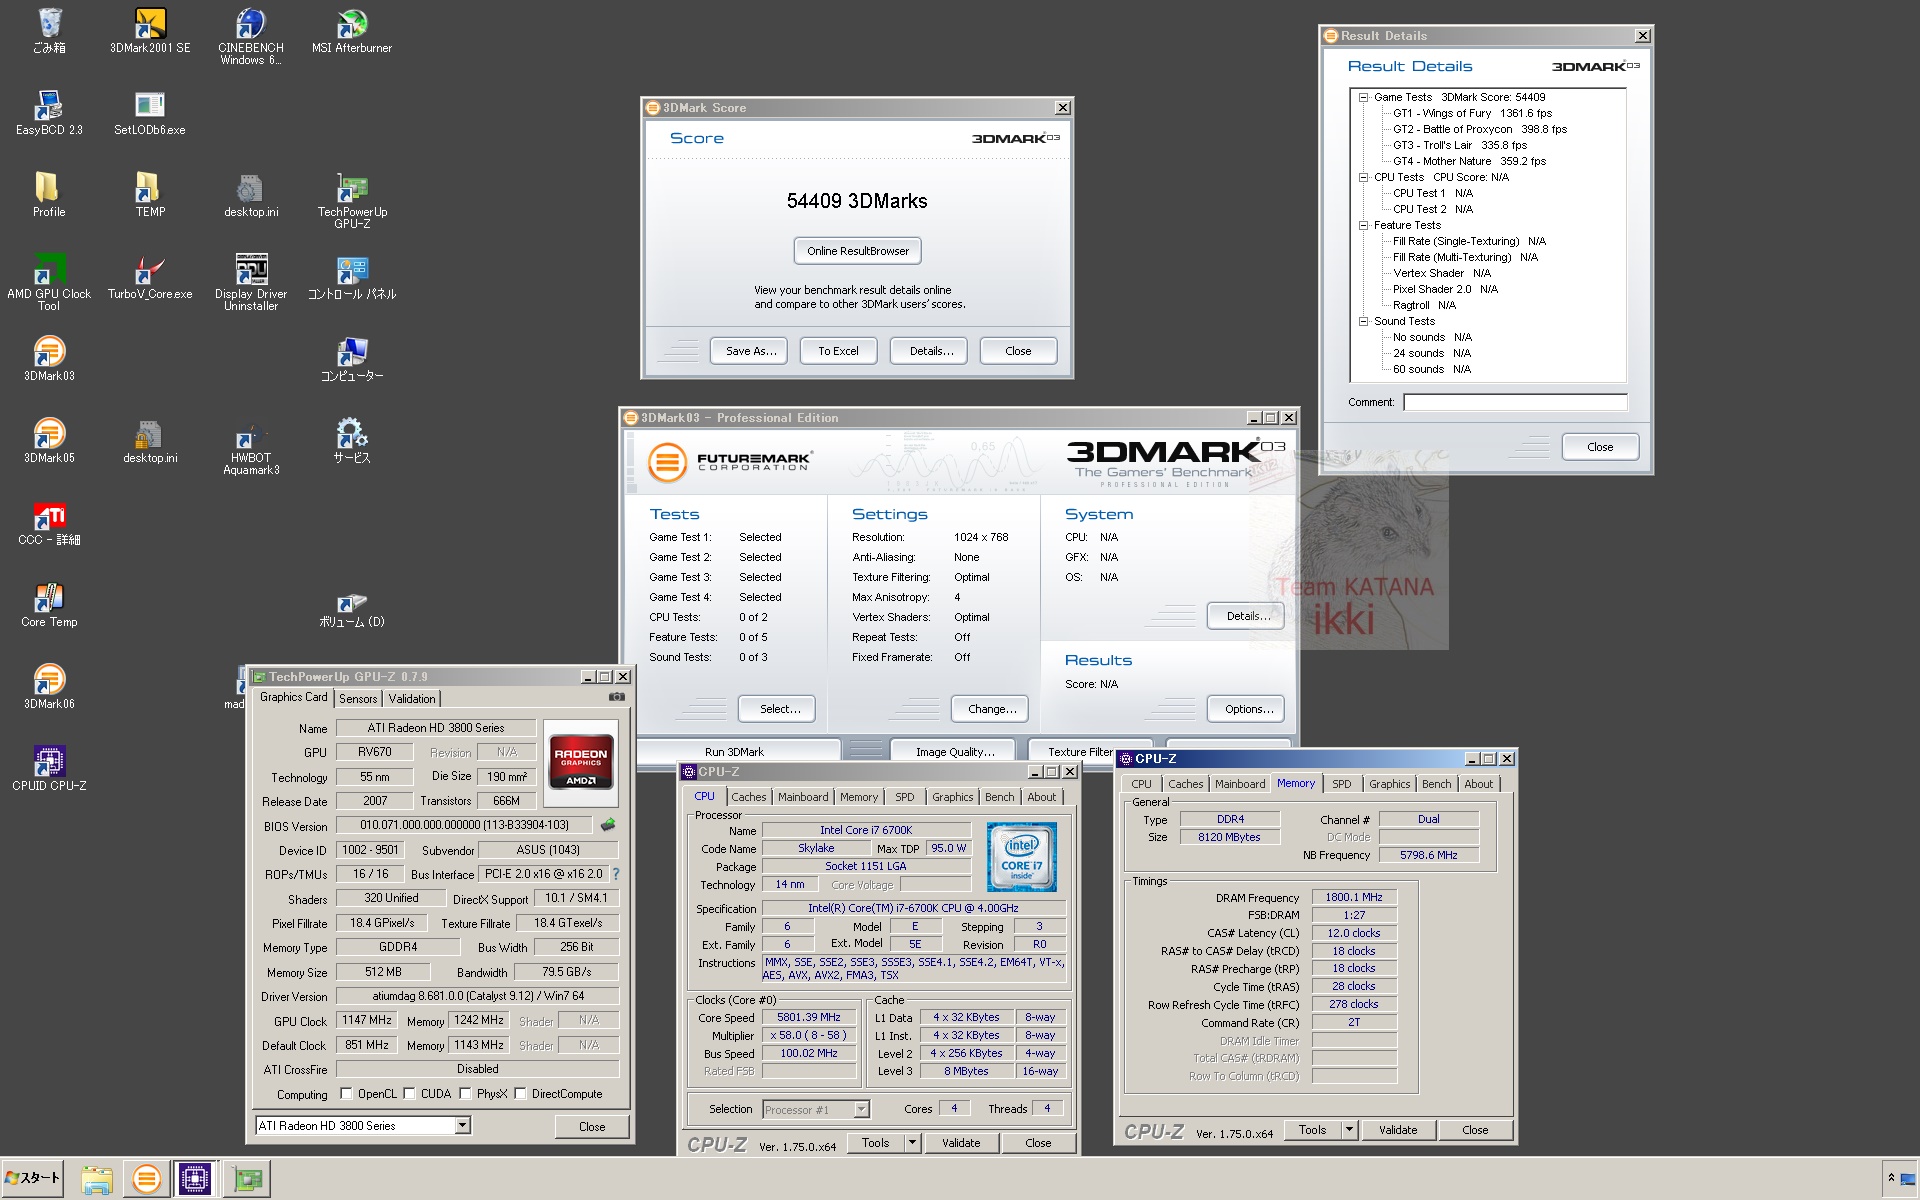The height and width of the screenshot is (1200, 1920).
Task: Click Image Quality... button in 3DMark03
Action: [x=953, y=751]
